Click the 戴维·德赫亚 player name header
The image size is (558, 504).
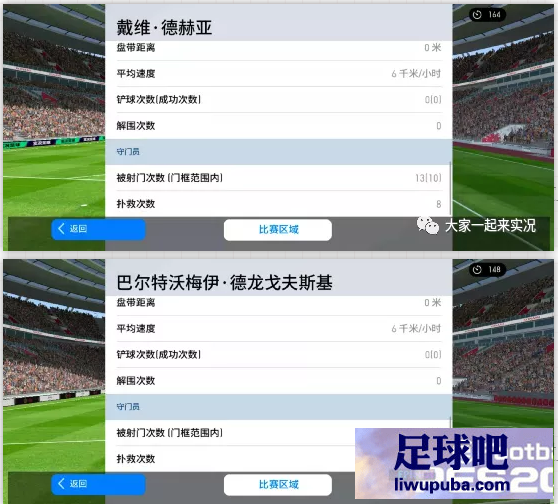tap(164, 27)
